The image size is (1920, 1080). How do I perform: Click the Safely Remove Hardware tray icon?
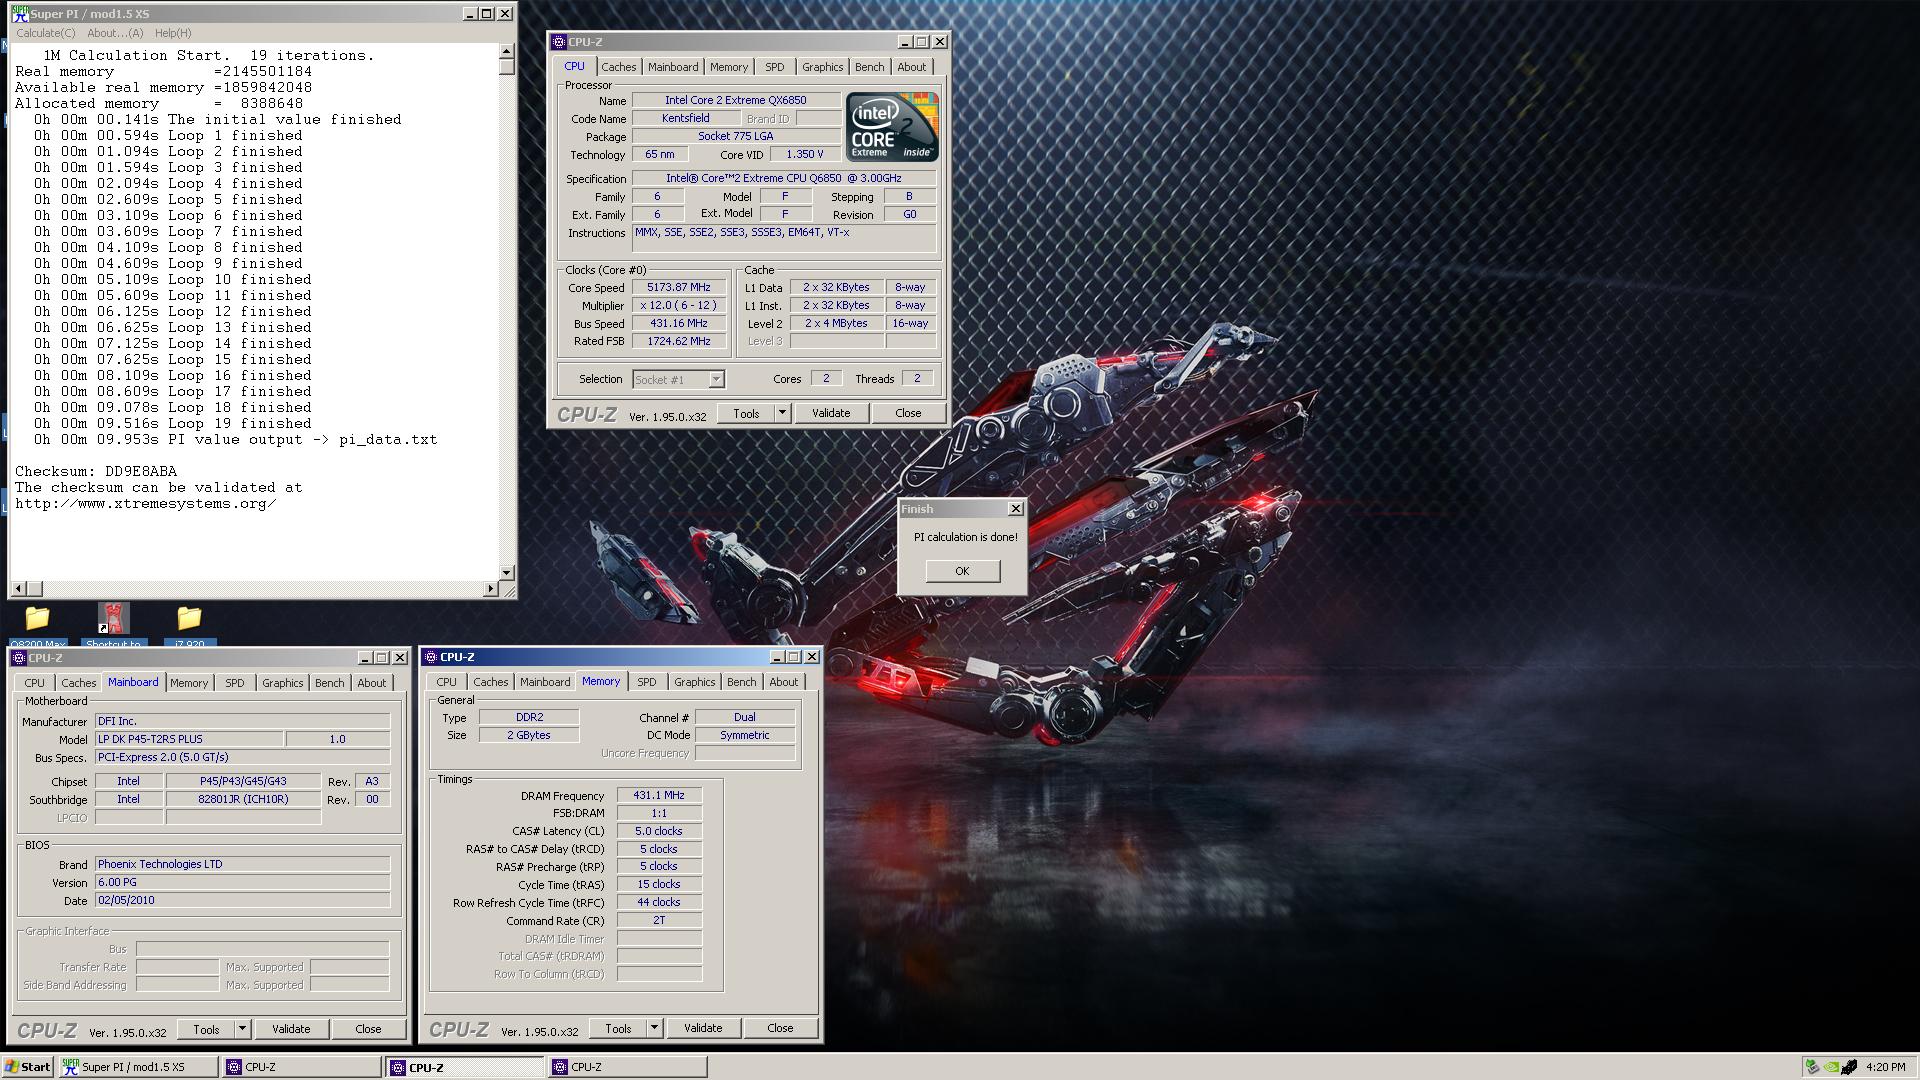point(1812,1067)
